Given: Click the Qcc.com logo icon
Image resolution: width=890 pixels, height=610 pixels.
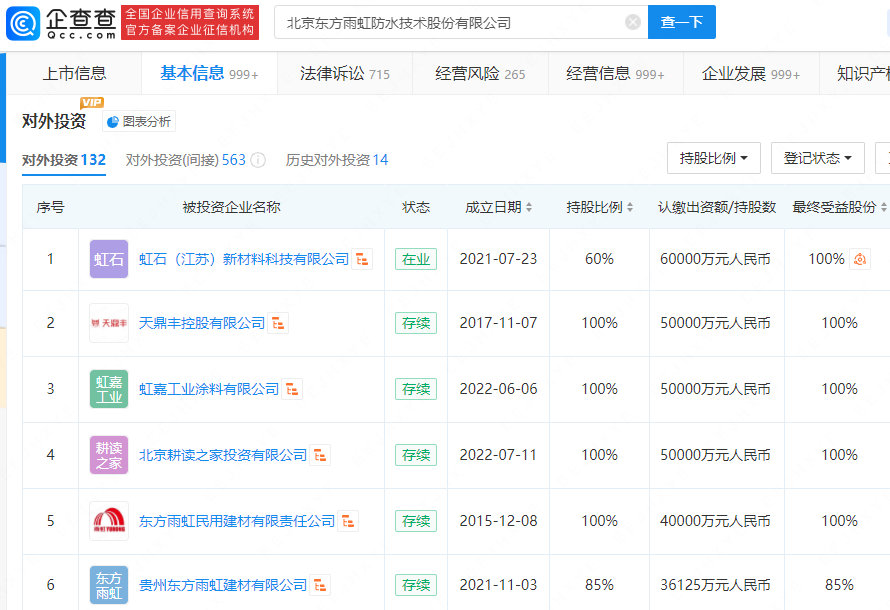Looking at the screenshot, I should tap(23, 23).
